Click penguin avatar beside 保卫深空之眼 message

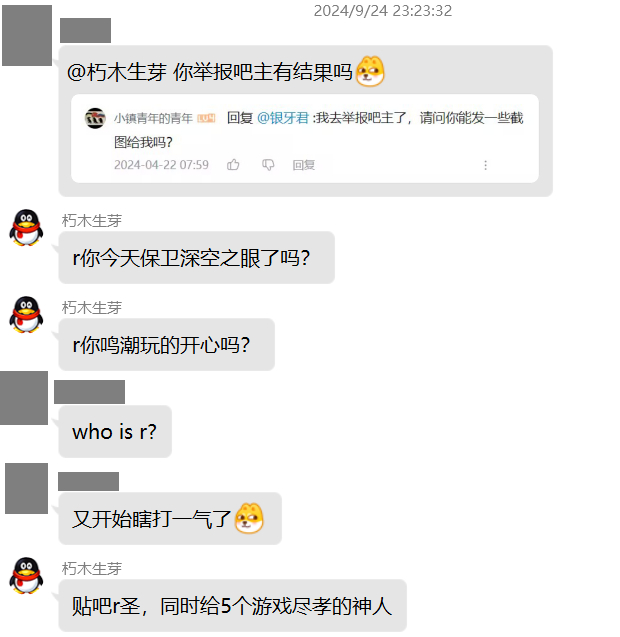point(26,228)
